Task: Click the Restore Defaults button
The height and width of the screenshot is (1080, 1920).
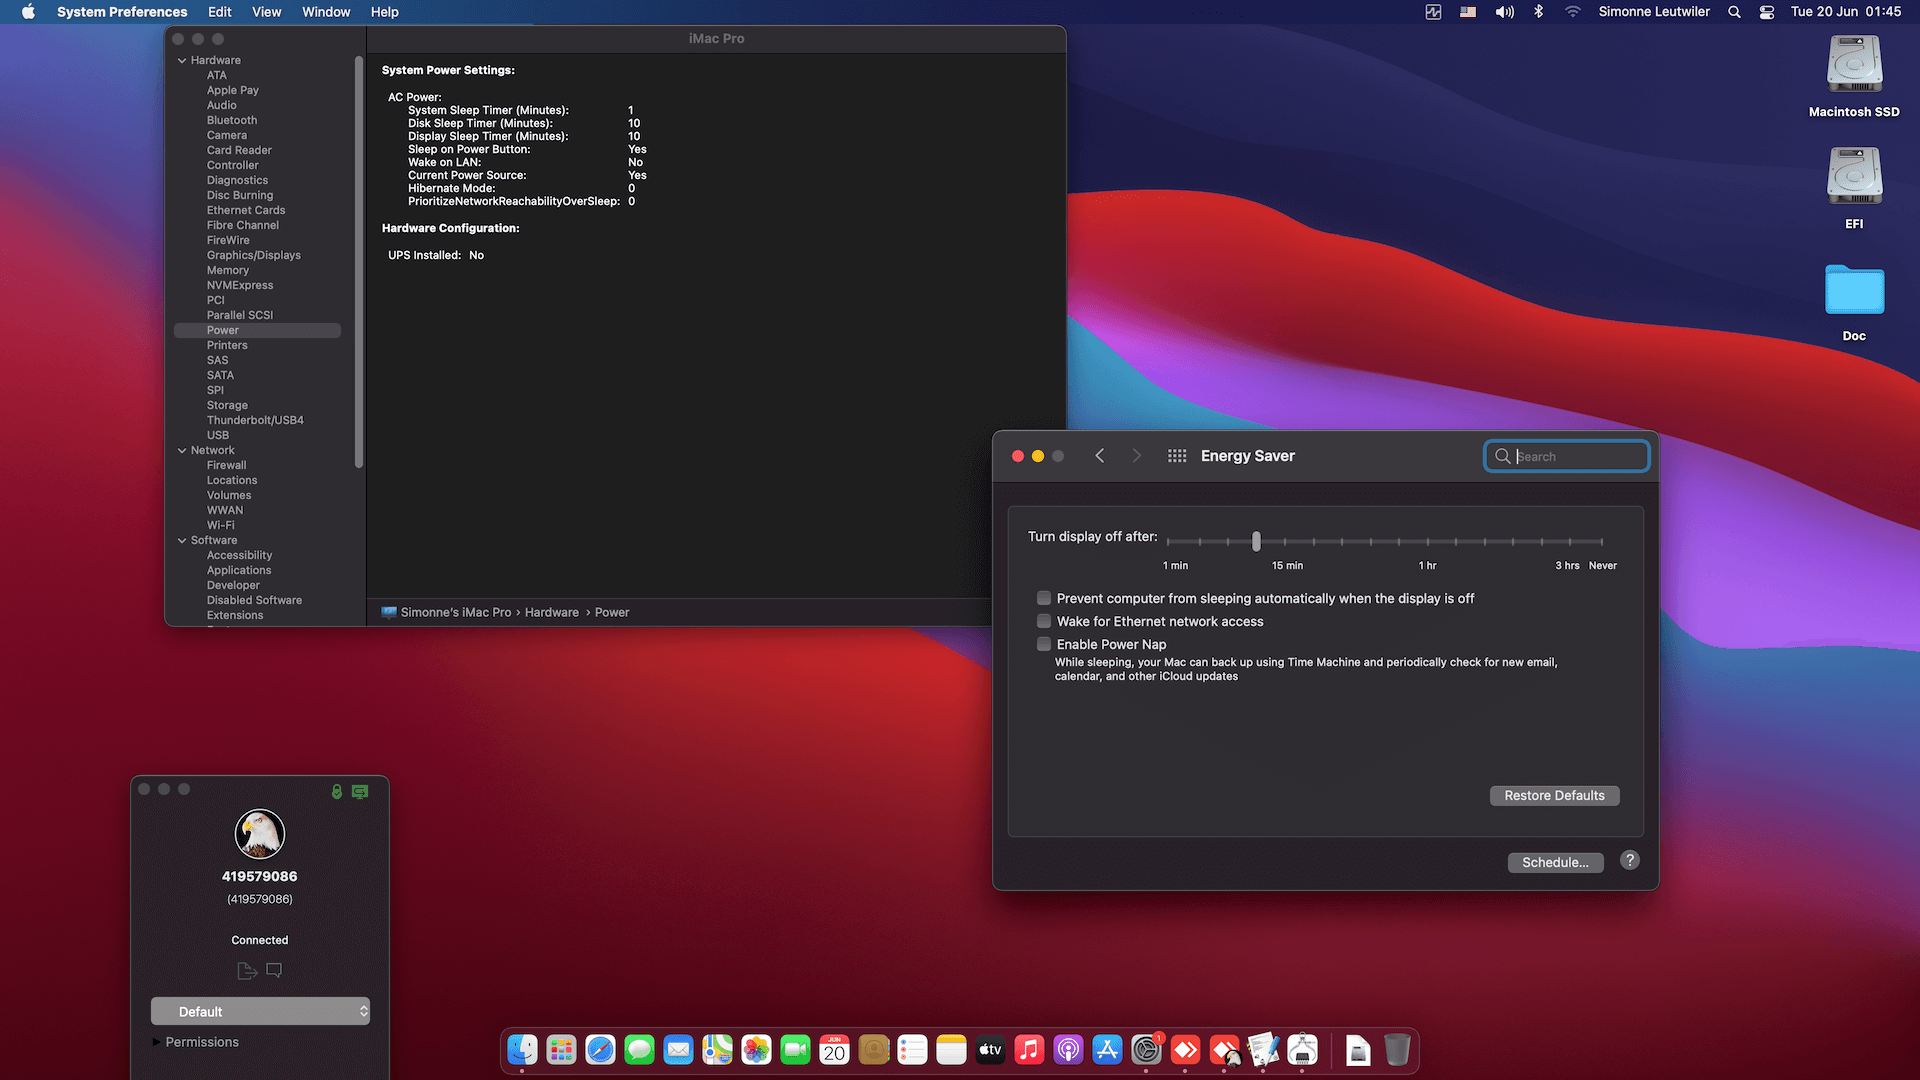Action: pos(1554,795)
